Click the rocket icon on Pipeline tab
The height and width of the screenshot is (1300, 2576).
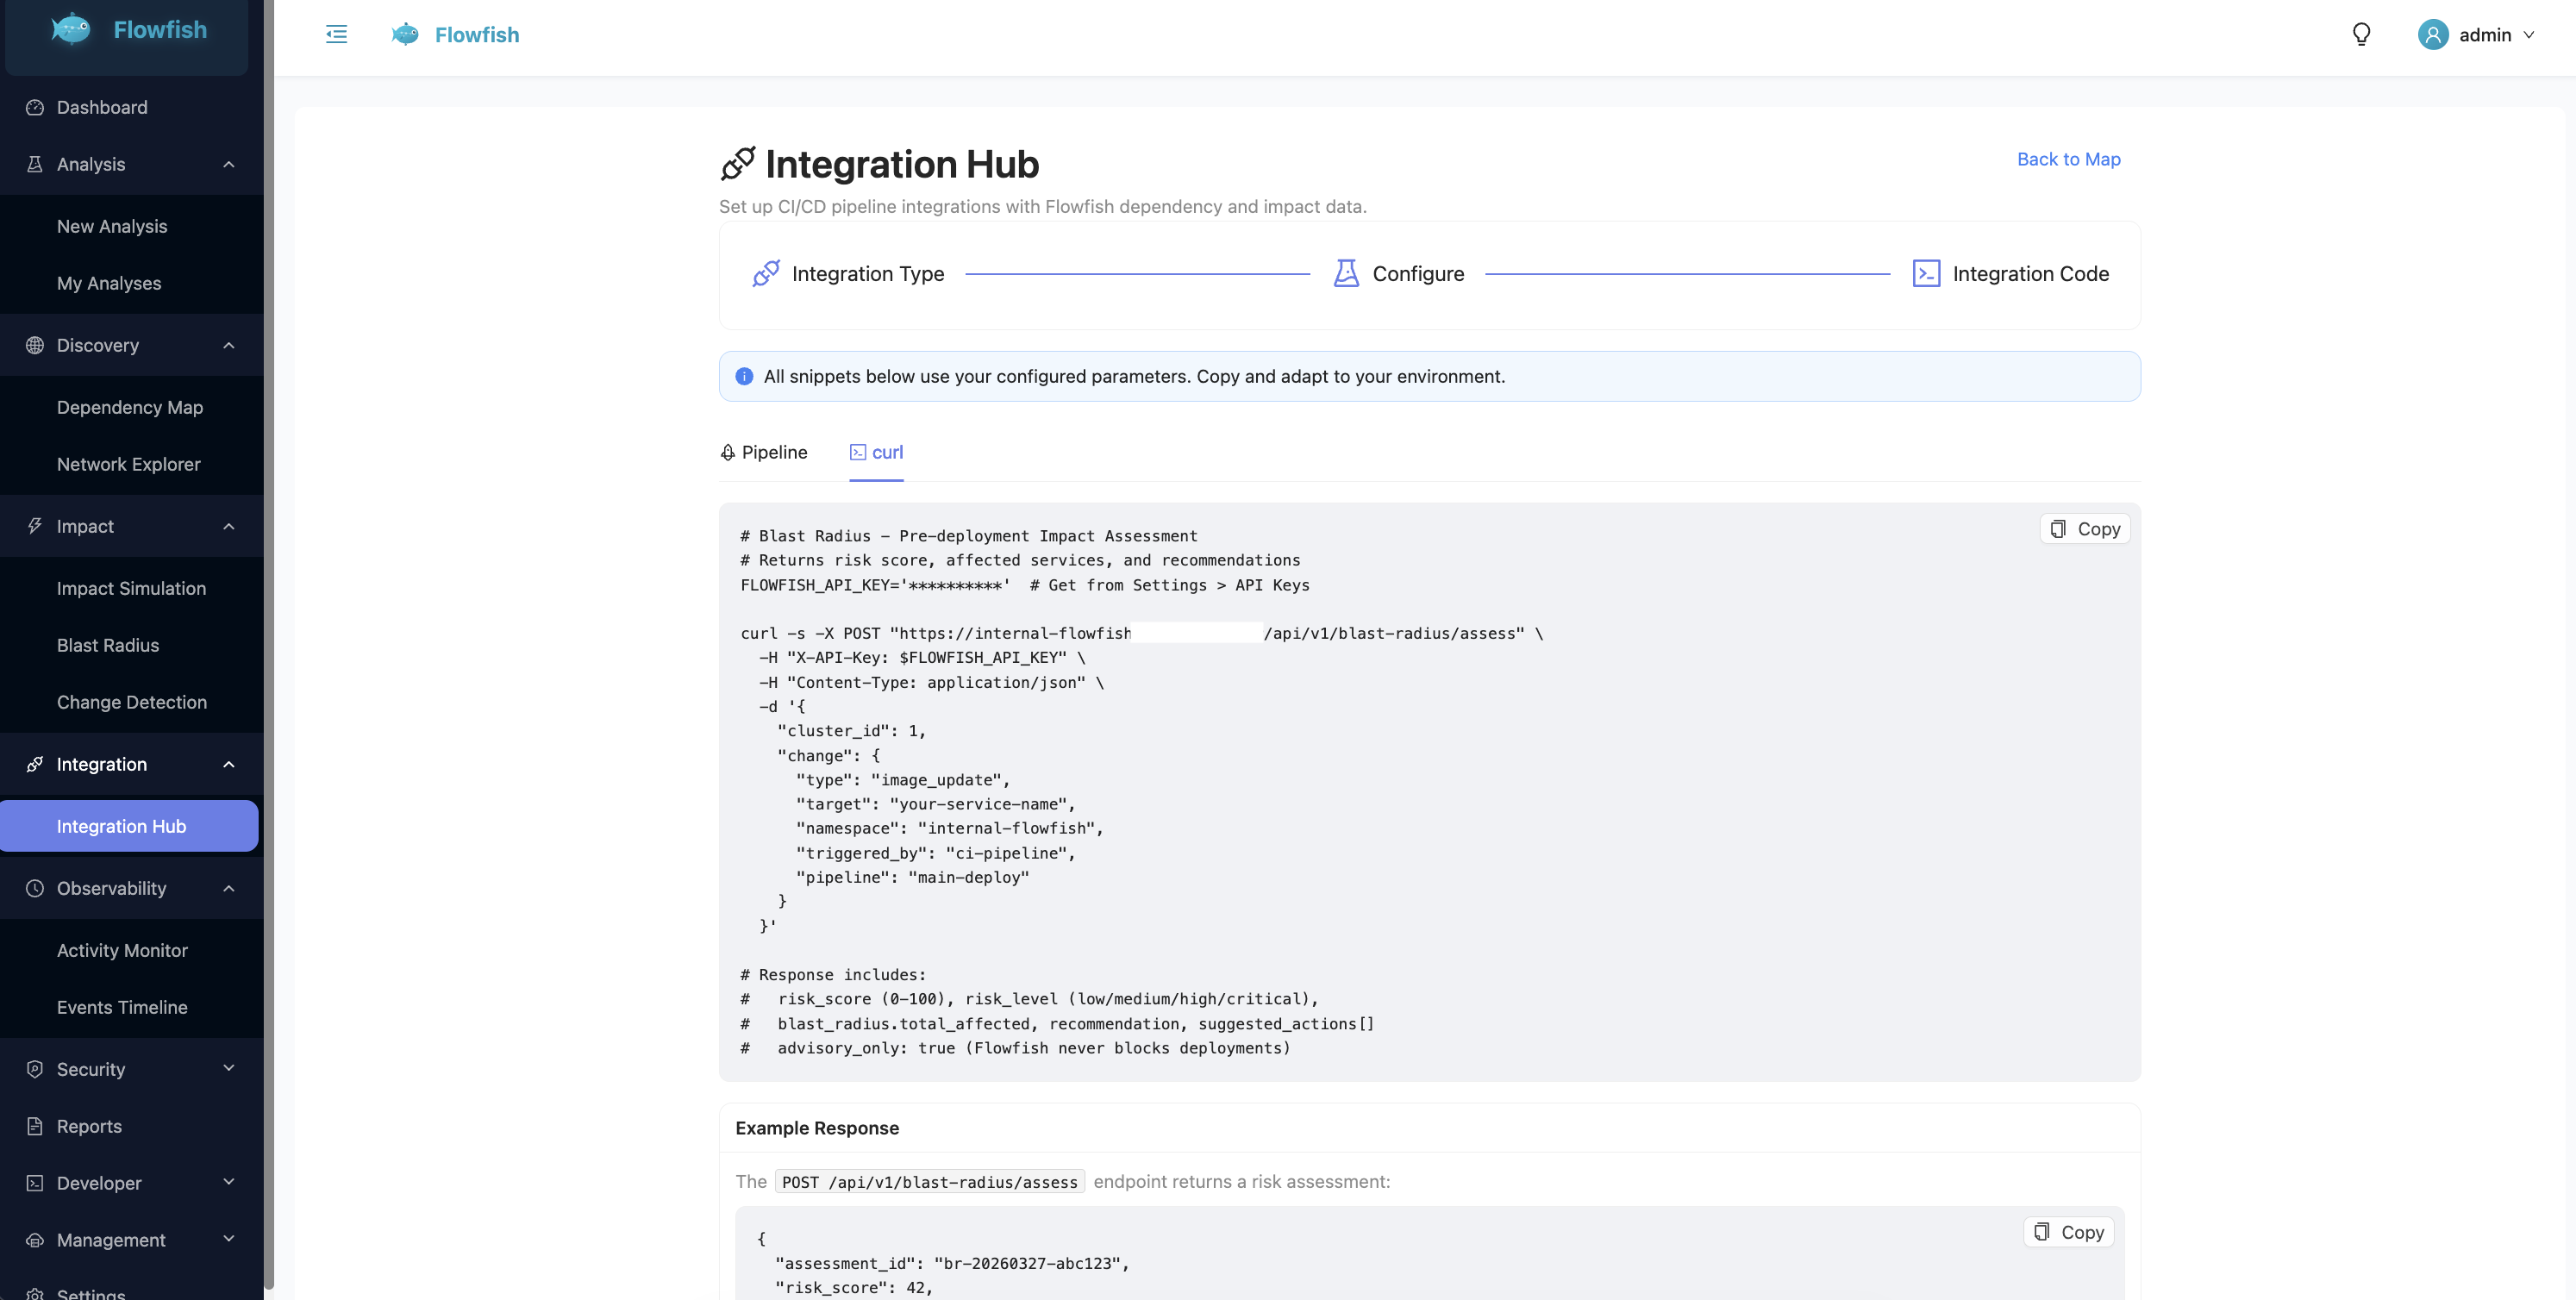[x=728, y=452]
